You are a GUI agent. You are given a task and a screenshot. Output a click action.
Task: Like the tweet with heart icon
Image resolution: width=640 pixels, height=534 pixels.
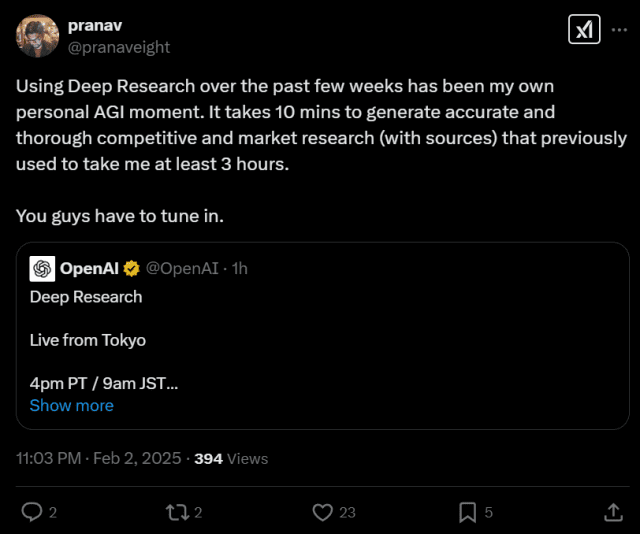tap(322, 512)
